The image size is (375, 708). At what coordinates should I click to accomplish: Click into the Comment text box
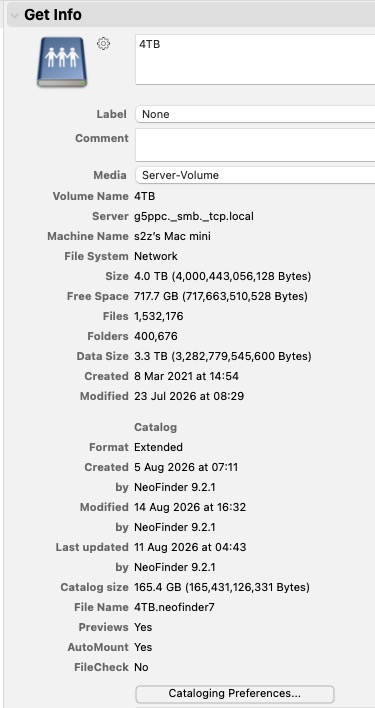click(255, 145)
